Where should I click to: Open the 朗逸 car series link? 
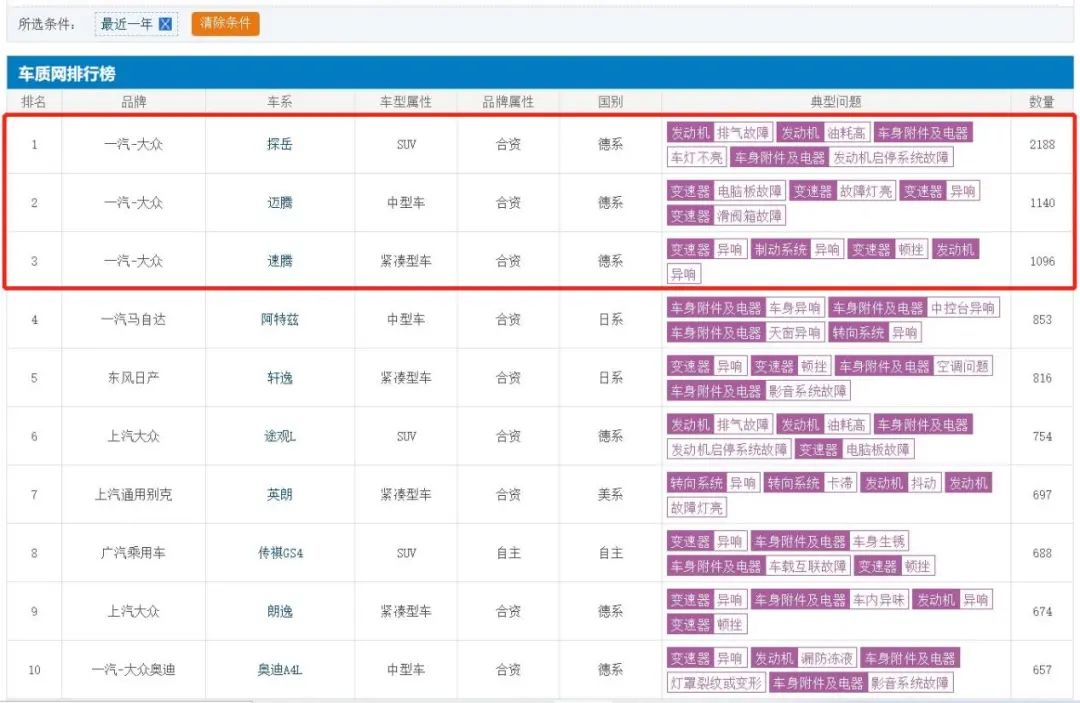point(280,611)
